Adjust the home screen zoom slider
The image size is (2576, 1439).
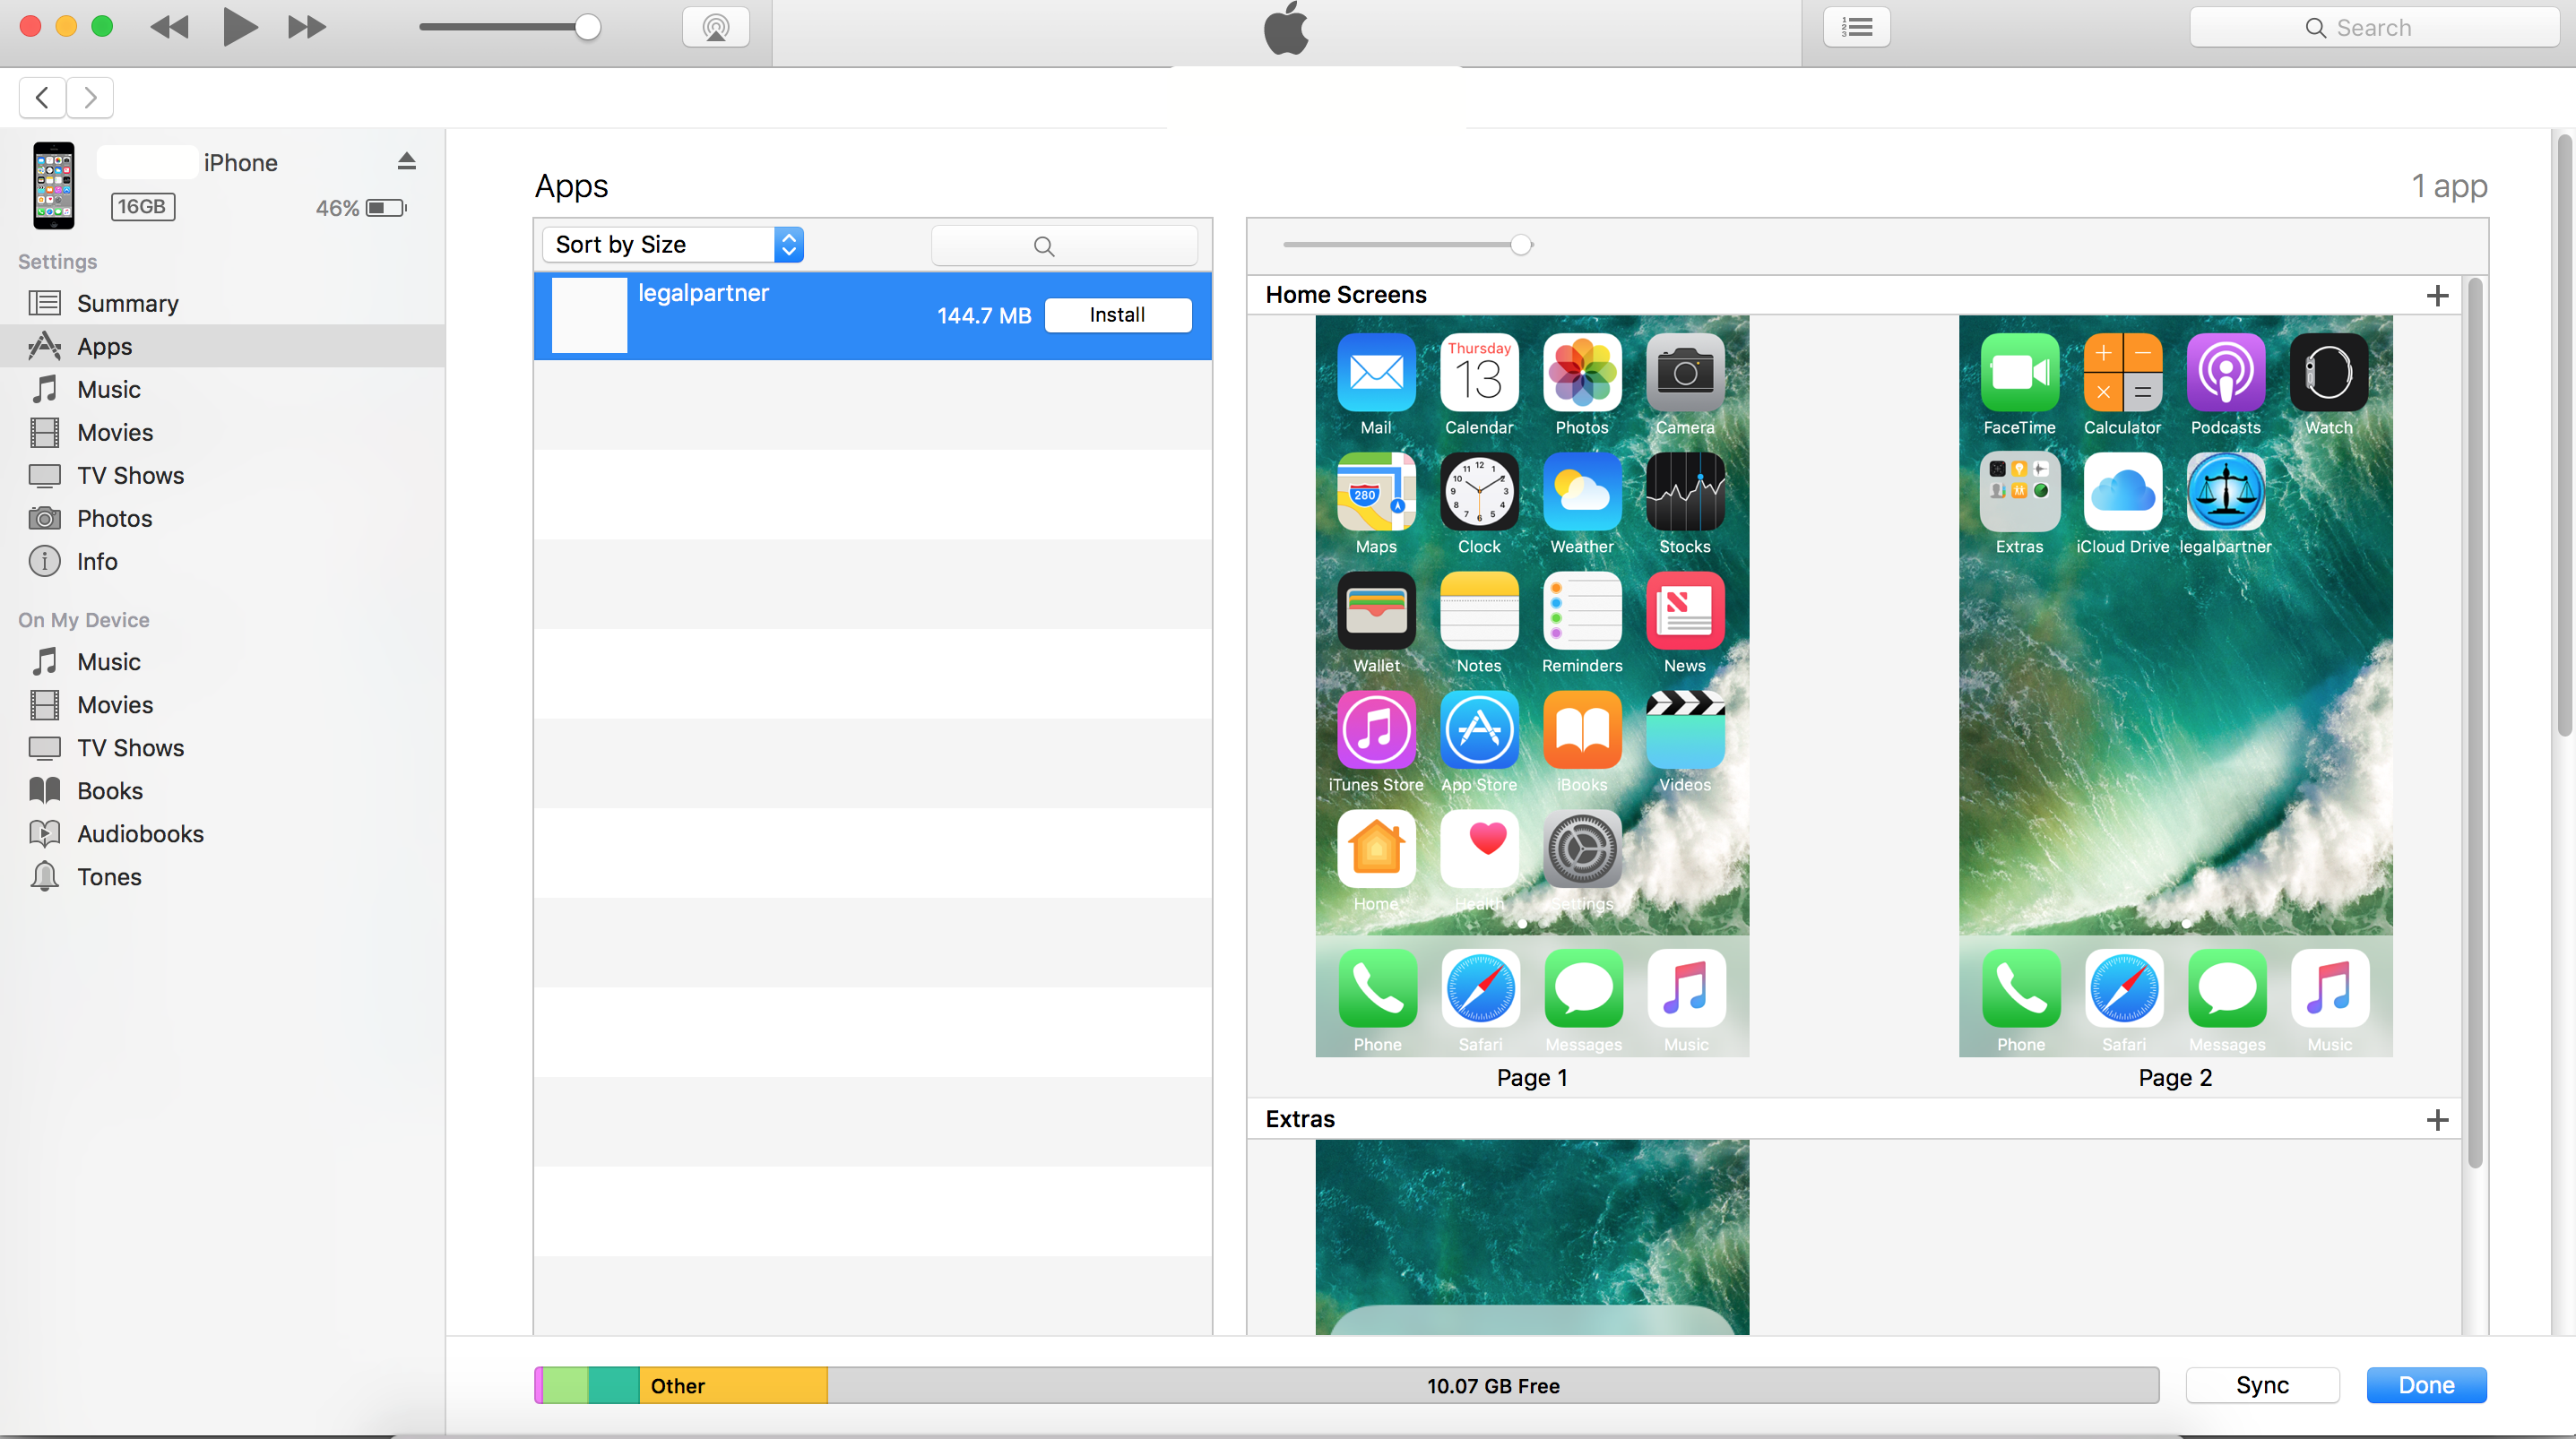tap(1520, 245)
